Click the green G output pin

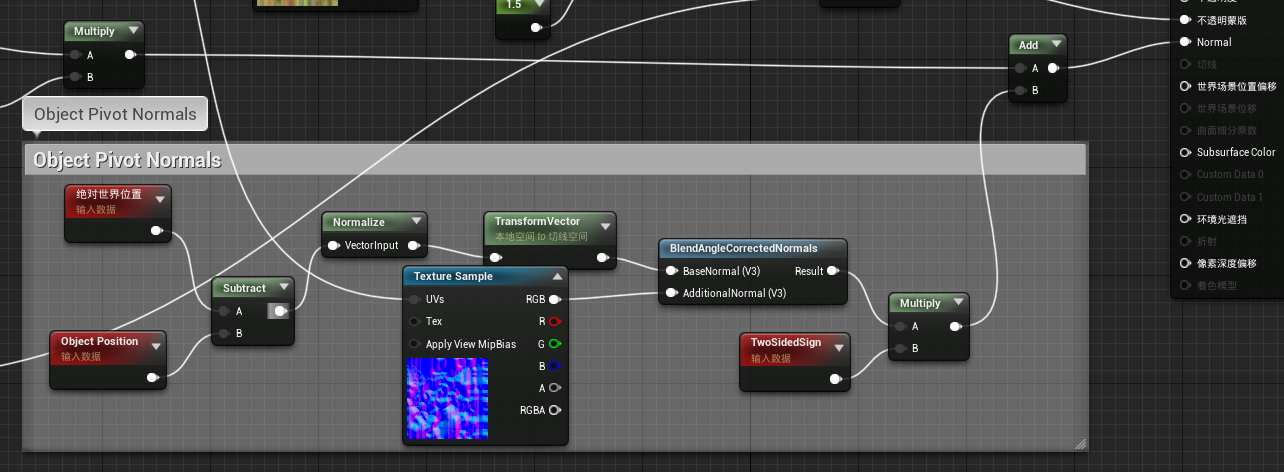click(x=555, y=344)
